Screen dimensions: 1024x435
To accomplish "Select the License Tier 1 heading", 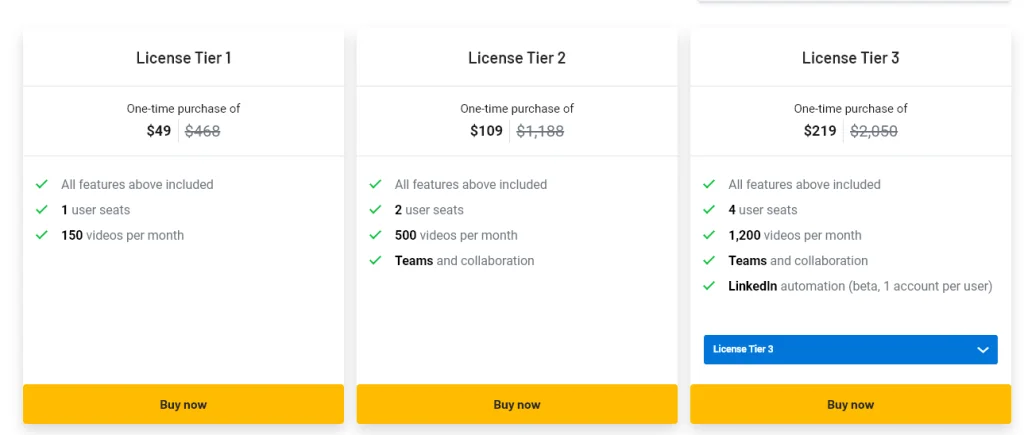I will (184, 58).
